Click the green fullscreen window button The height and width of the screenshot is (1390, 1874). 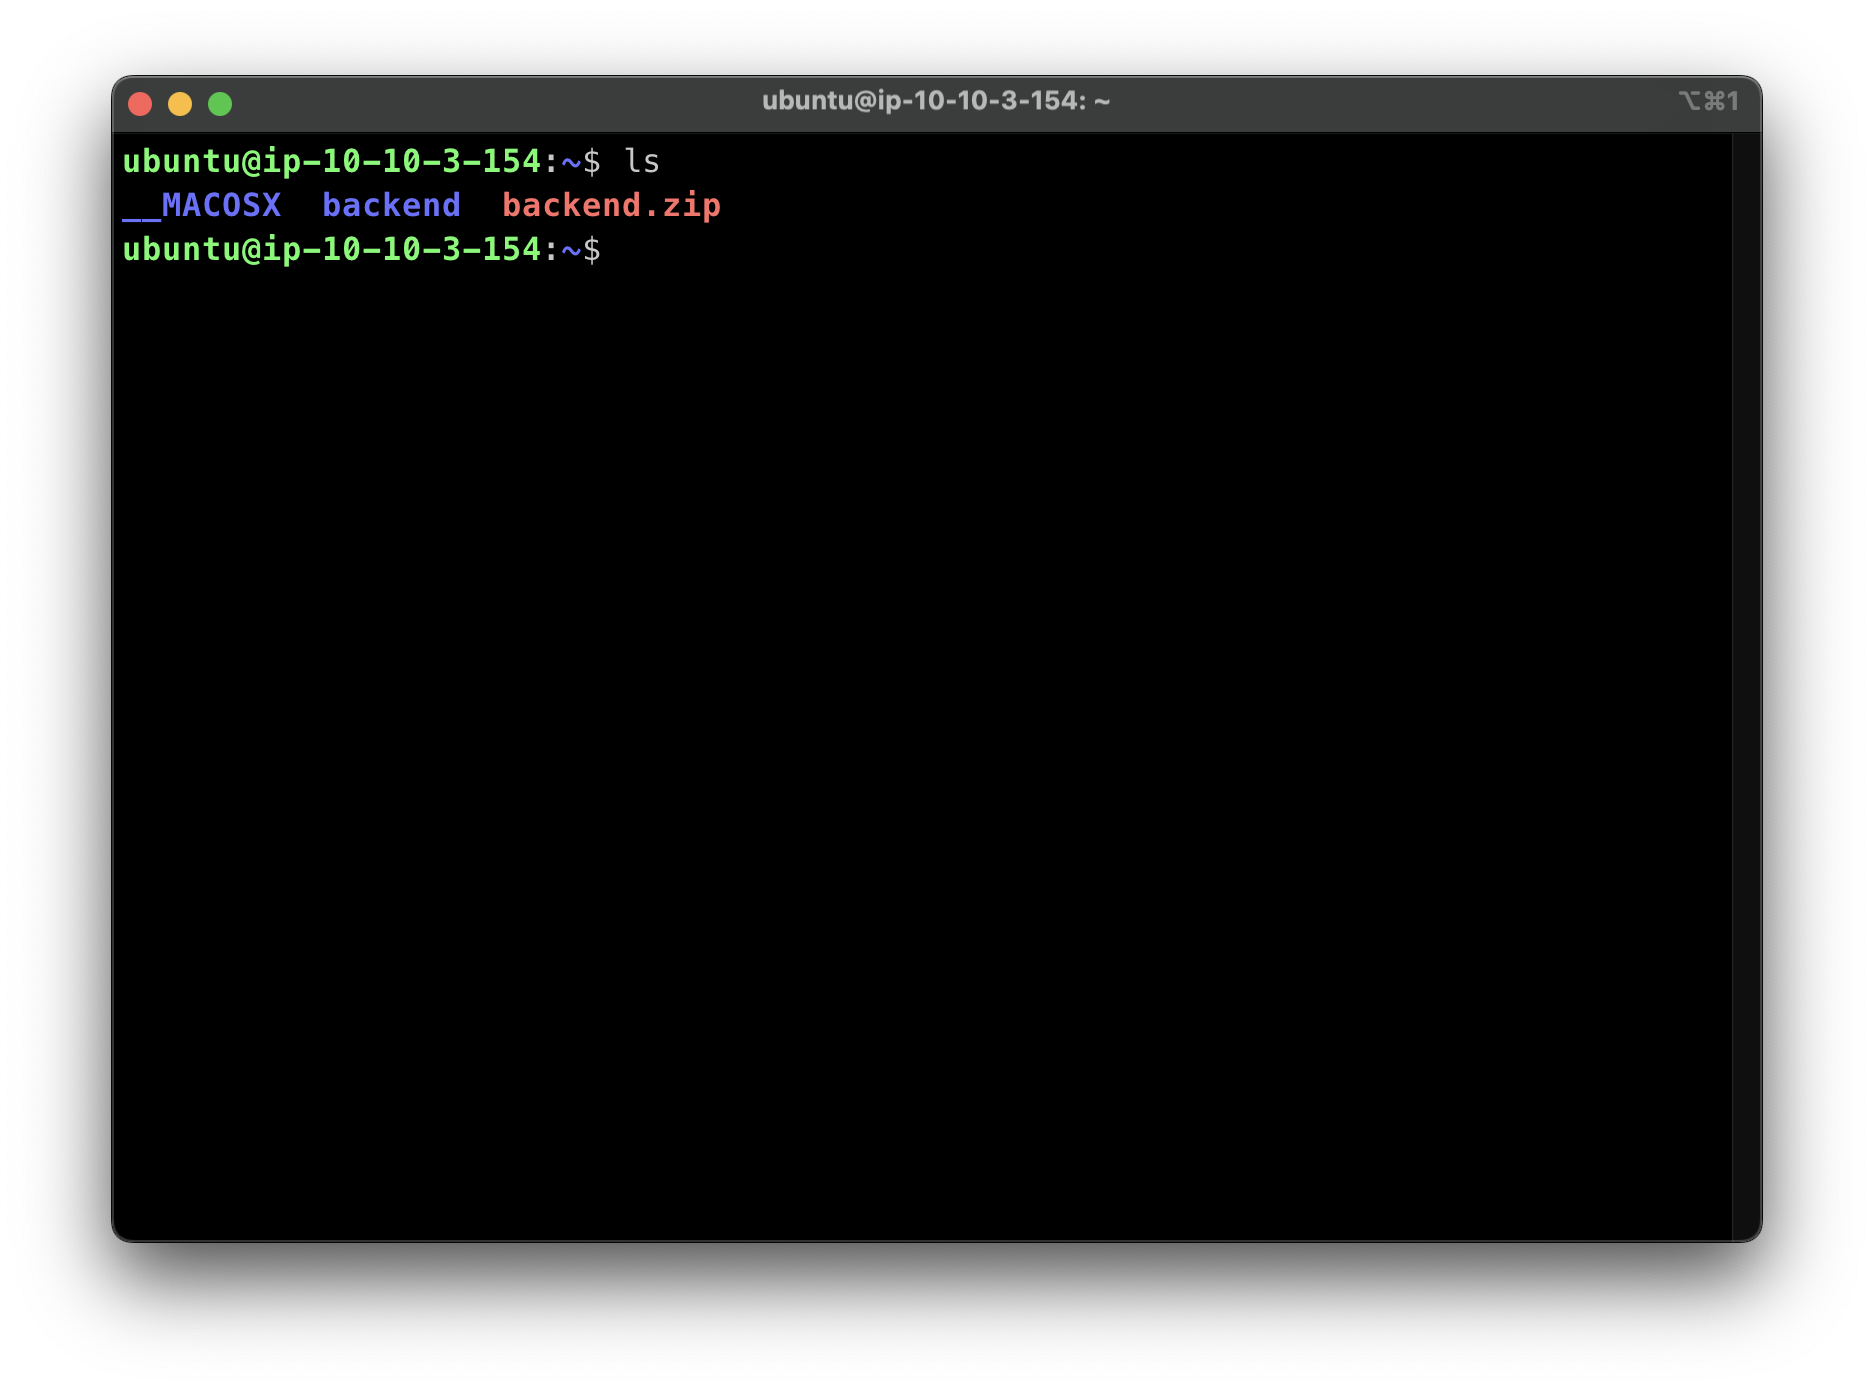click(x=219, y=103)
